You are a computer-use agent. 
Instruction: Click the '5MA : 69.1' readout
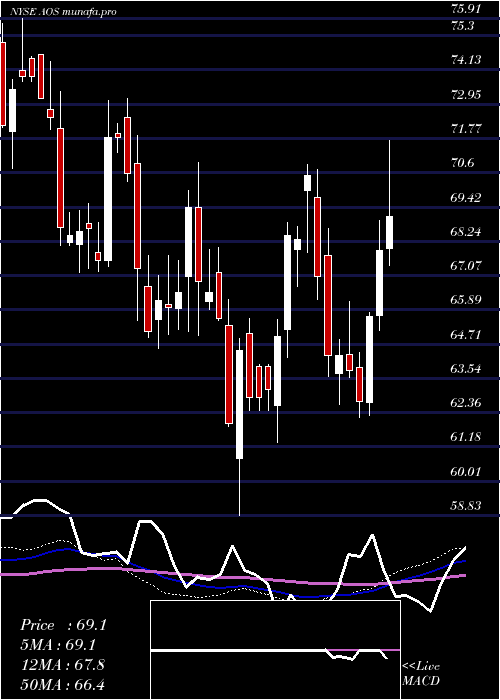click(x=58, y=645)
